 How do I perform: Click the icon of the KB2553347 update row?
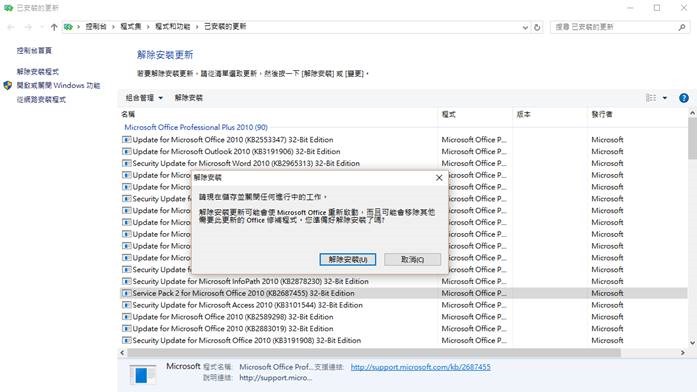point(127,140)
